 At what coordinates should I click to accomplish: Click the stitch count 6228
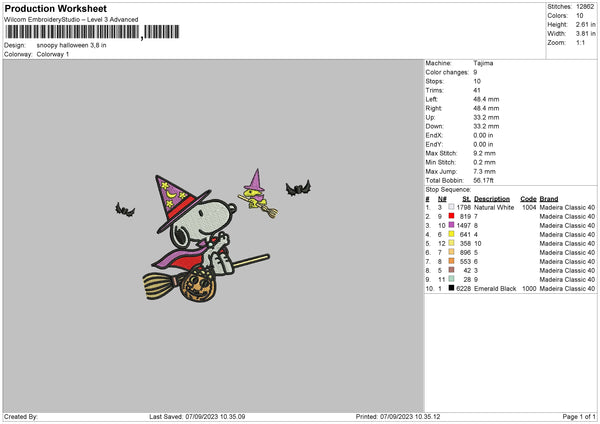pos(463,289)
